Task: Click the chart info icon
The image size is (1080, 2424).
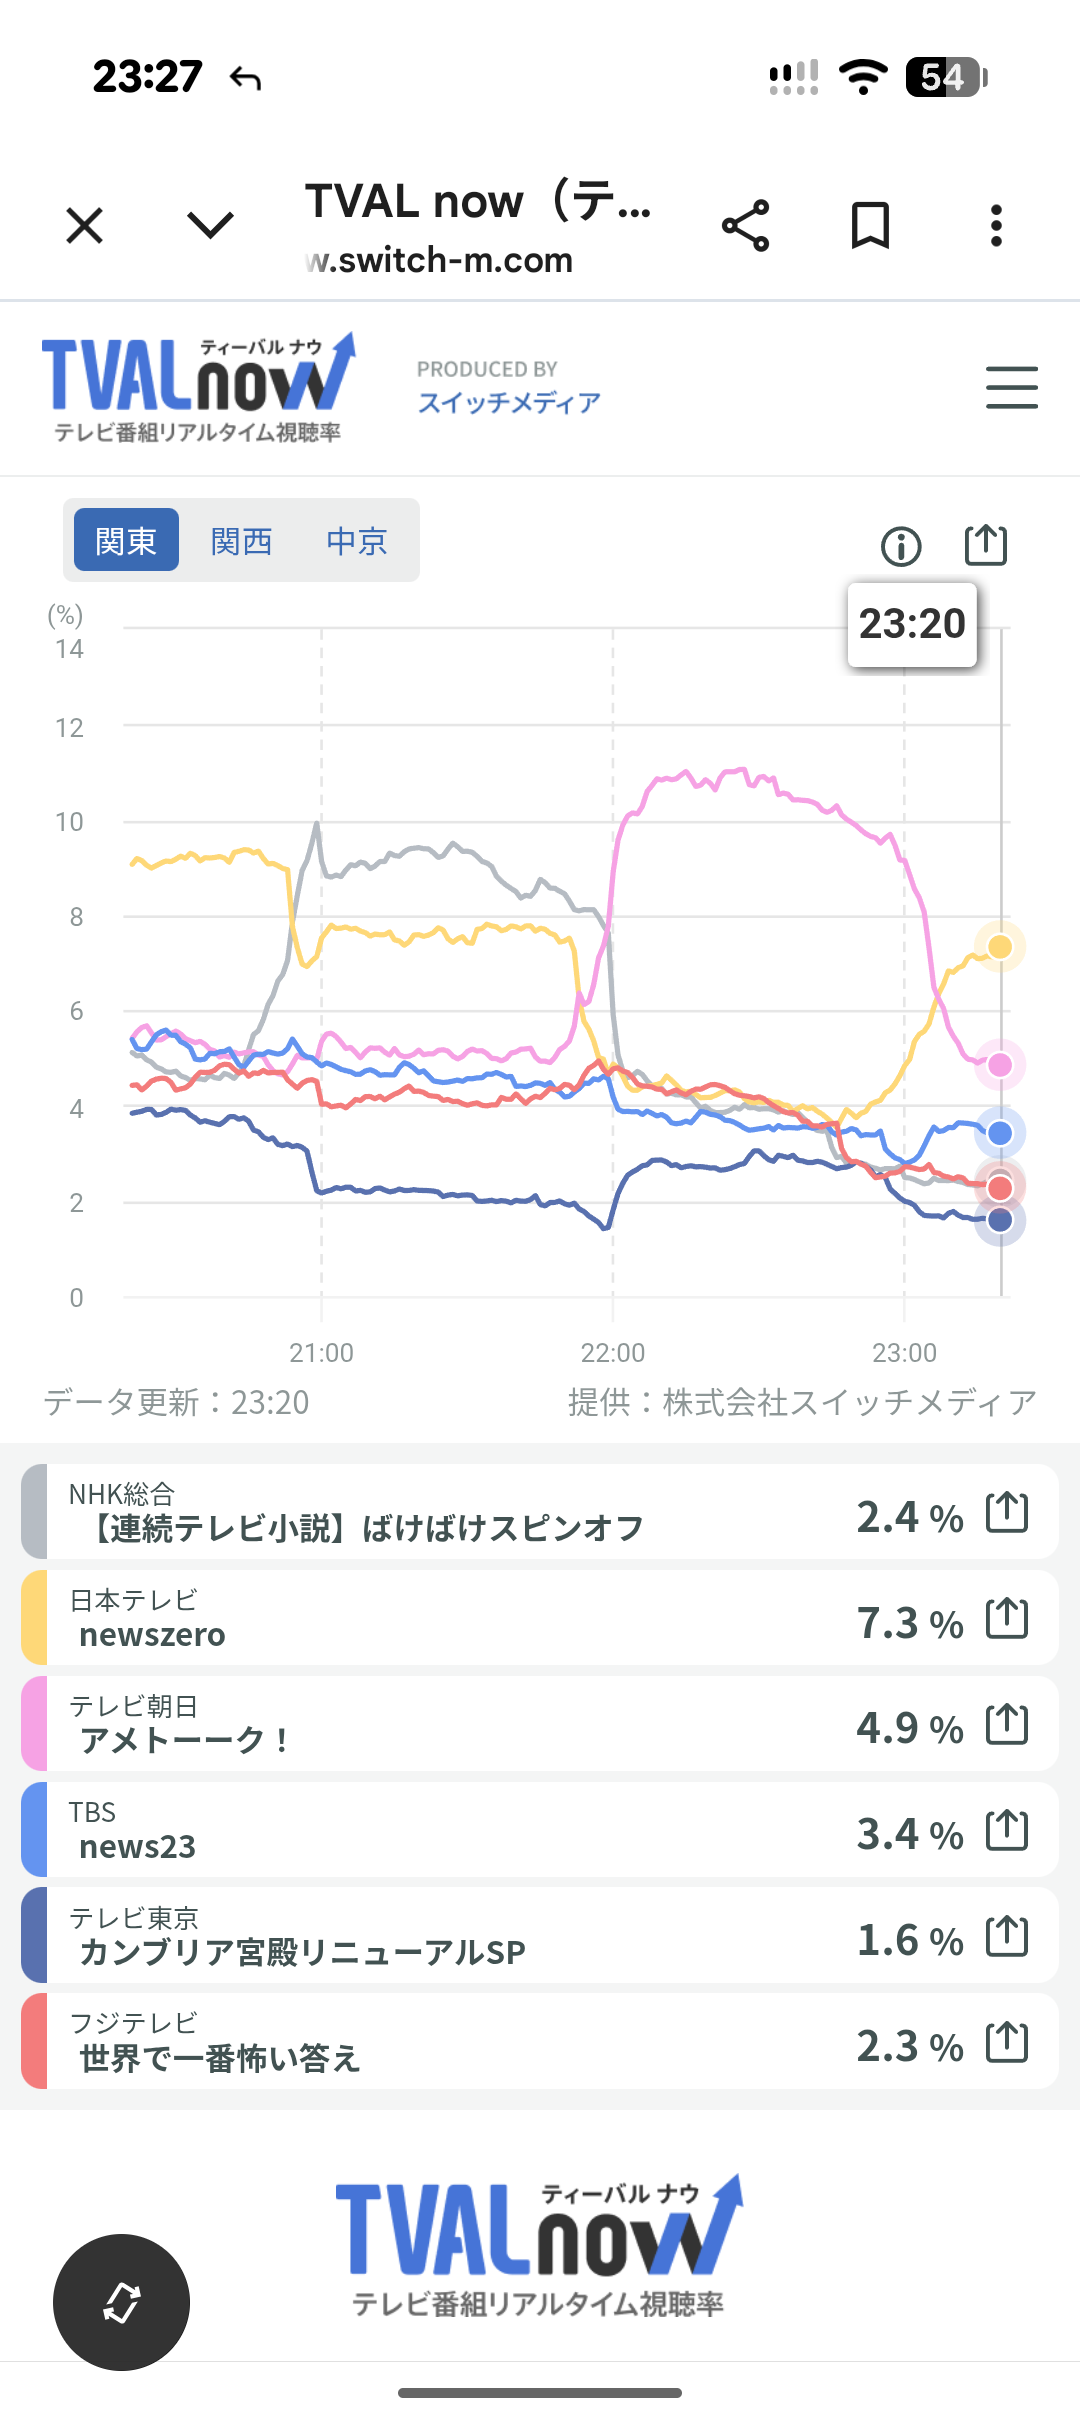Action: click(901, 546)
